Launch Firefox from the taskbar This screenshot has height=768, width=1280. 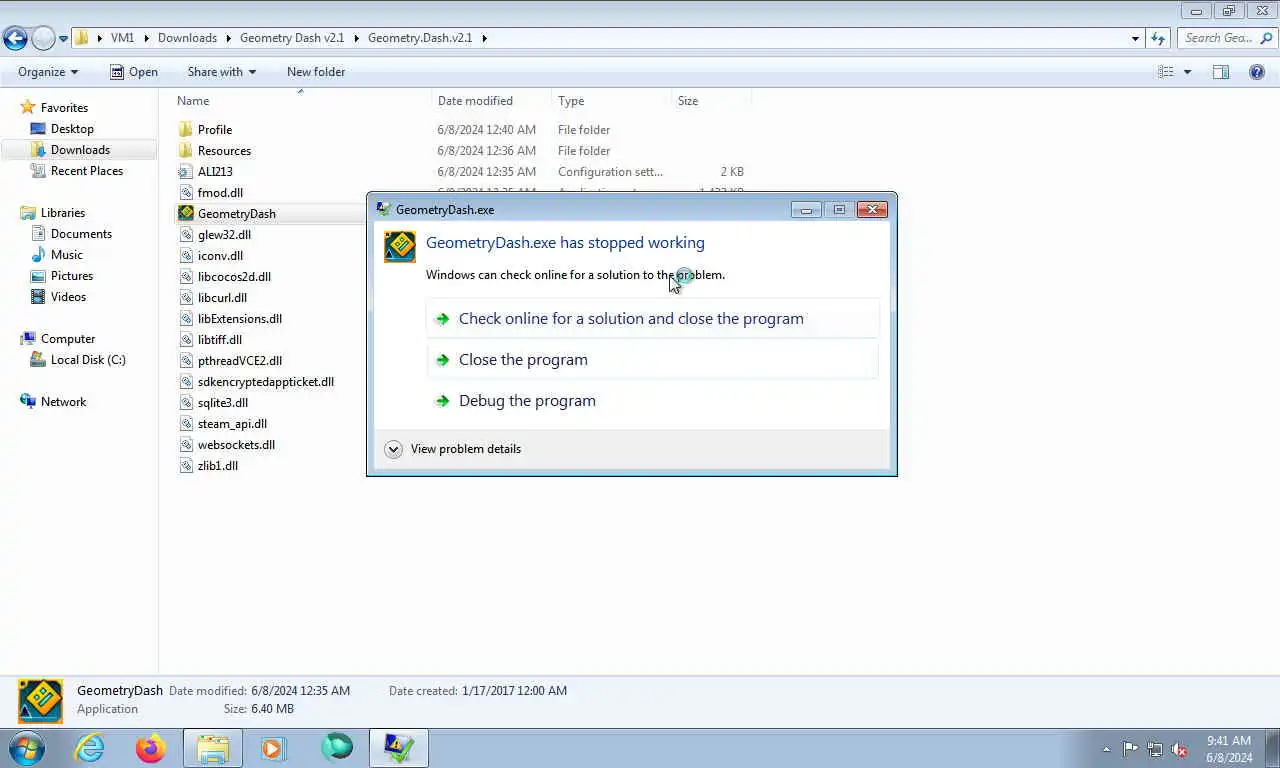tap(151, 748)
